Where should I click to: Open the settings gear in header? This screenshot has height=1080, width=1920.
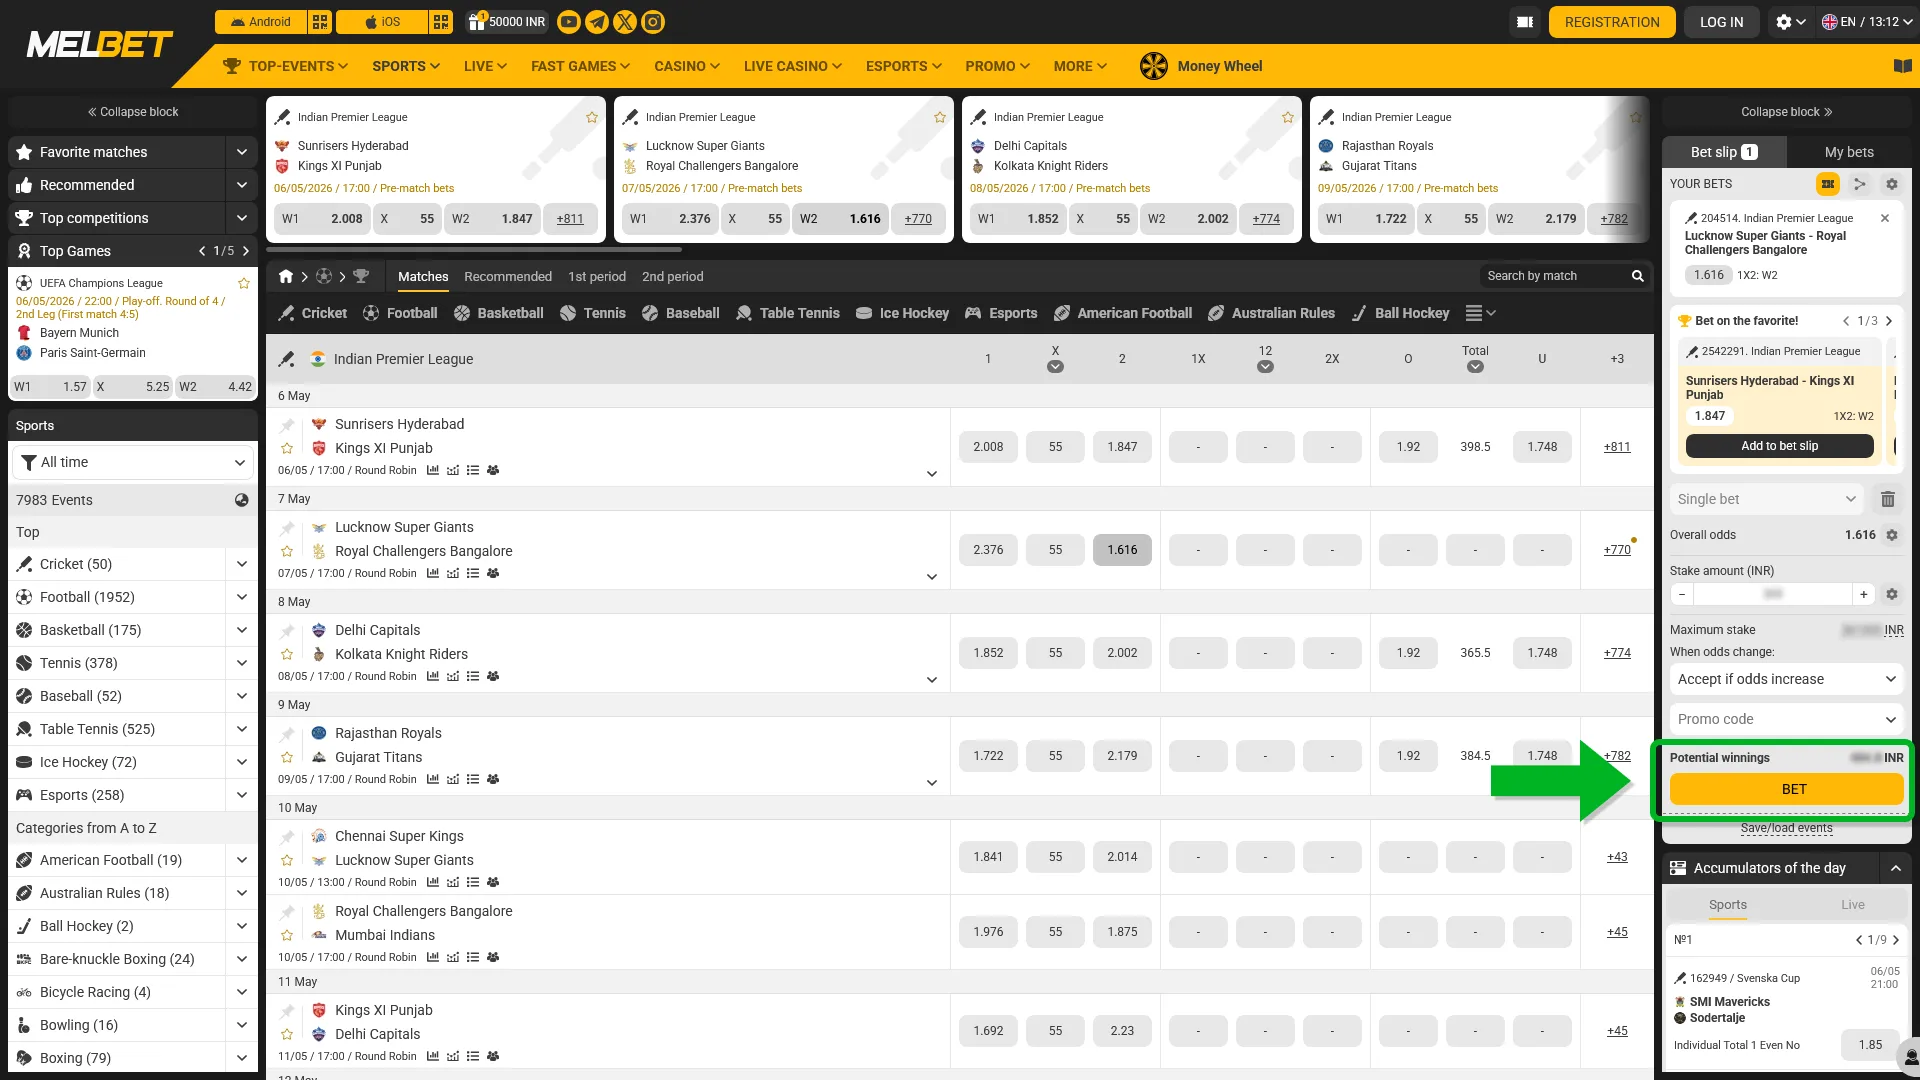pos(1790,22)
